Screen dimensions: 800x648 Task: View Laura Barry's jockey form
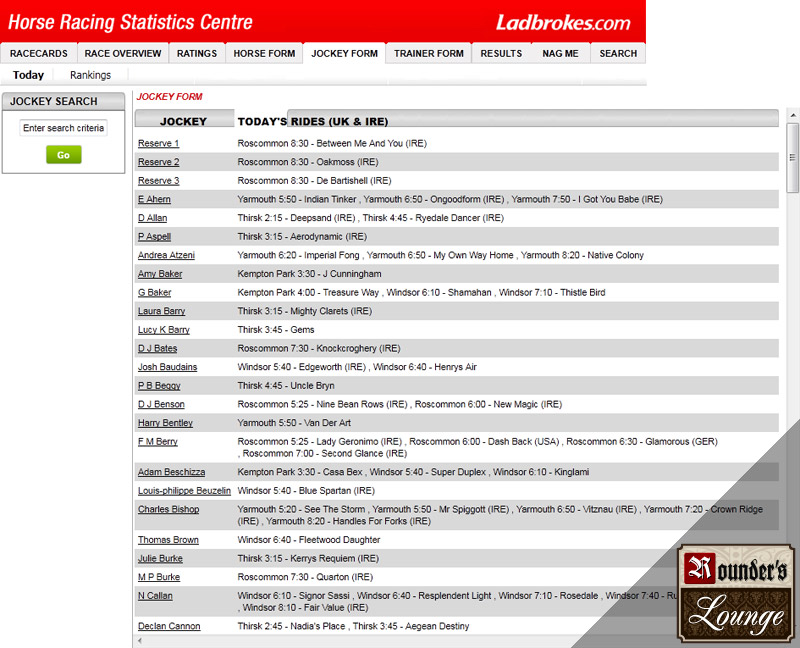click(161, 311)
